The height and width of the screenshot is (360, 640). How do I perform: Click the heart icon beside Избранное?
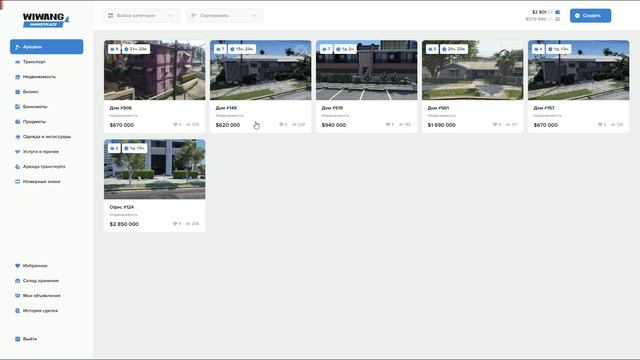[x=18, y=266]
